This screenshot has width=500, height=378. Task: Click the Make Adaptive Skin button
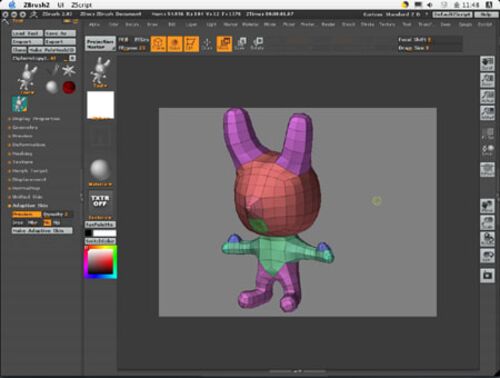coord(42,231)
